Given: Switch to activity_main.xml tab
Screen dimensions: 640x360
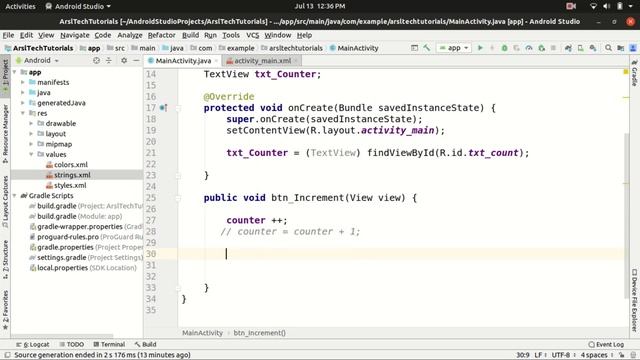Looking at the screenshot, I should [x=262, y=61].
